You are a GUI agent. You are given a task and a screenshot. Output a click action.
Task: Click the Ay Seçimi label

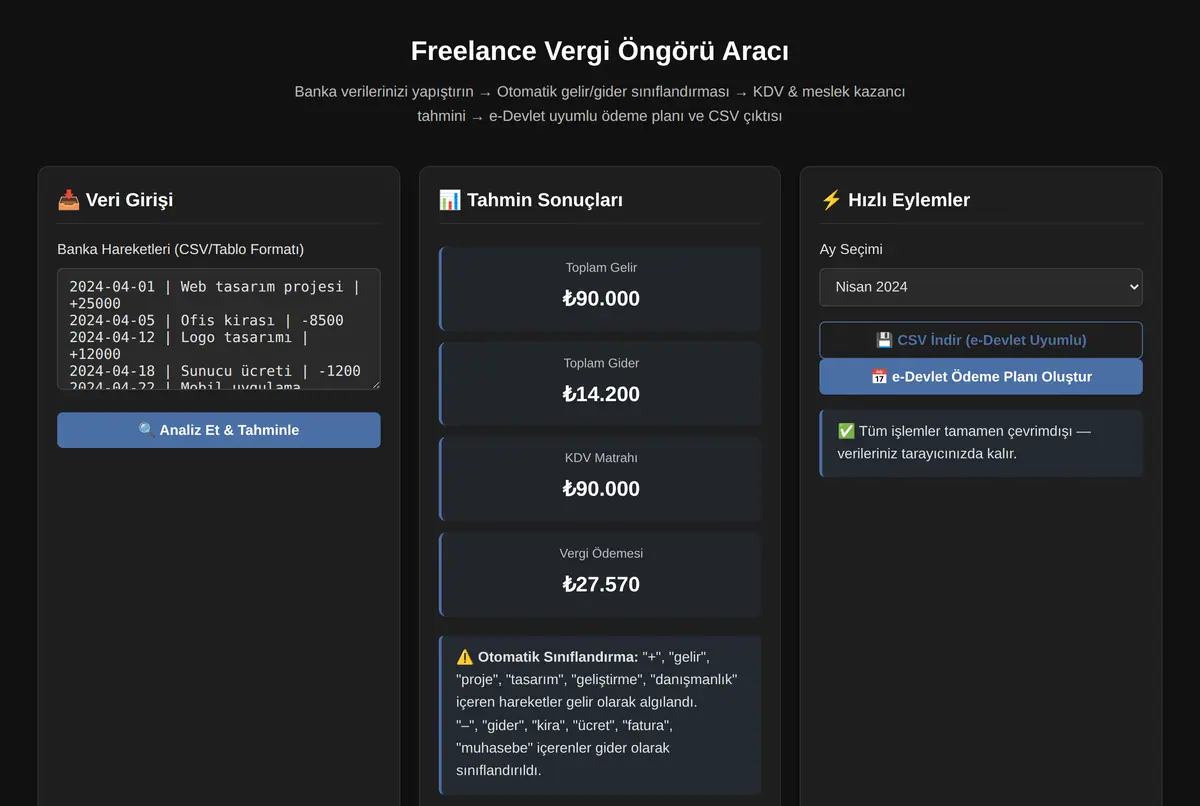(x=851, y=249)
